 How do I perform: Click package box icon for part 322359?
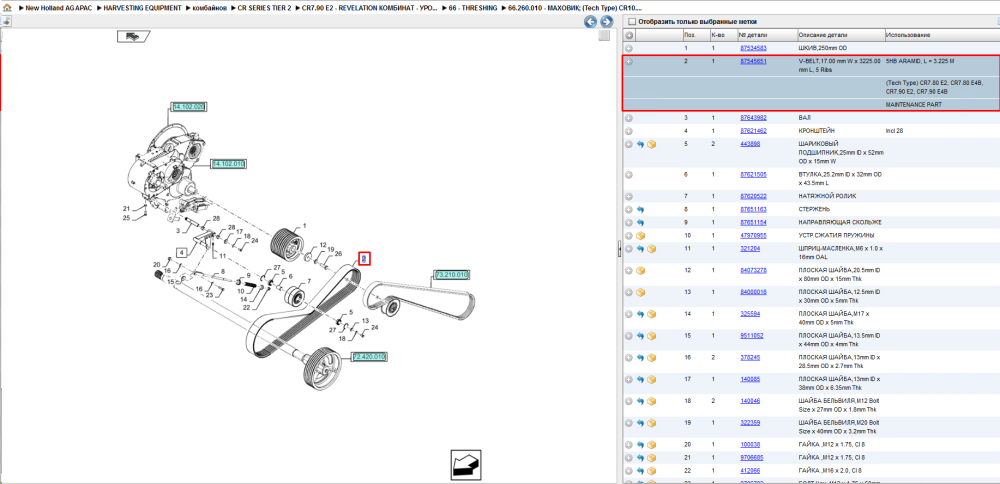[652, 423]
